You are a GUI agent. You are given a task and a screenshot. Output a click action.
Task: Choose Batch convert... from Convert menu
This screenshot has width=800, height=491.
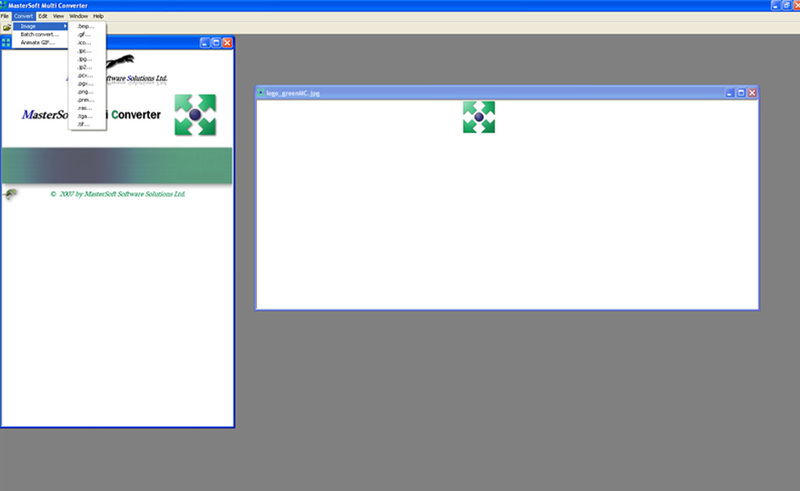pyautogui.click(x=40, y=34)
